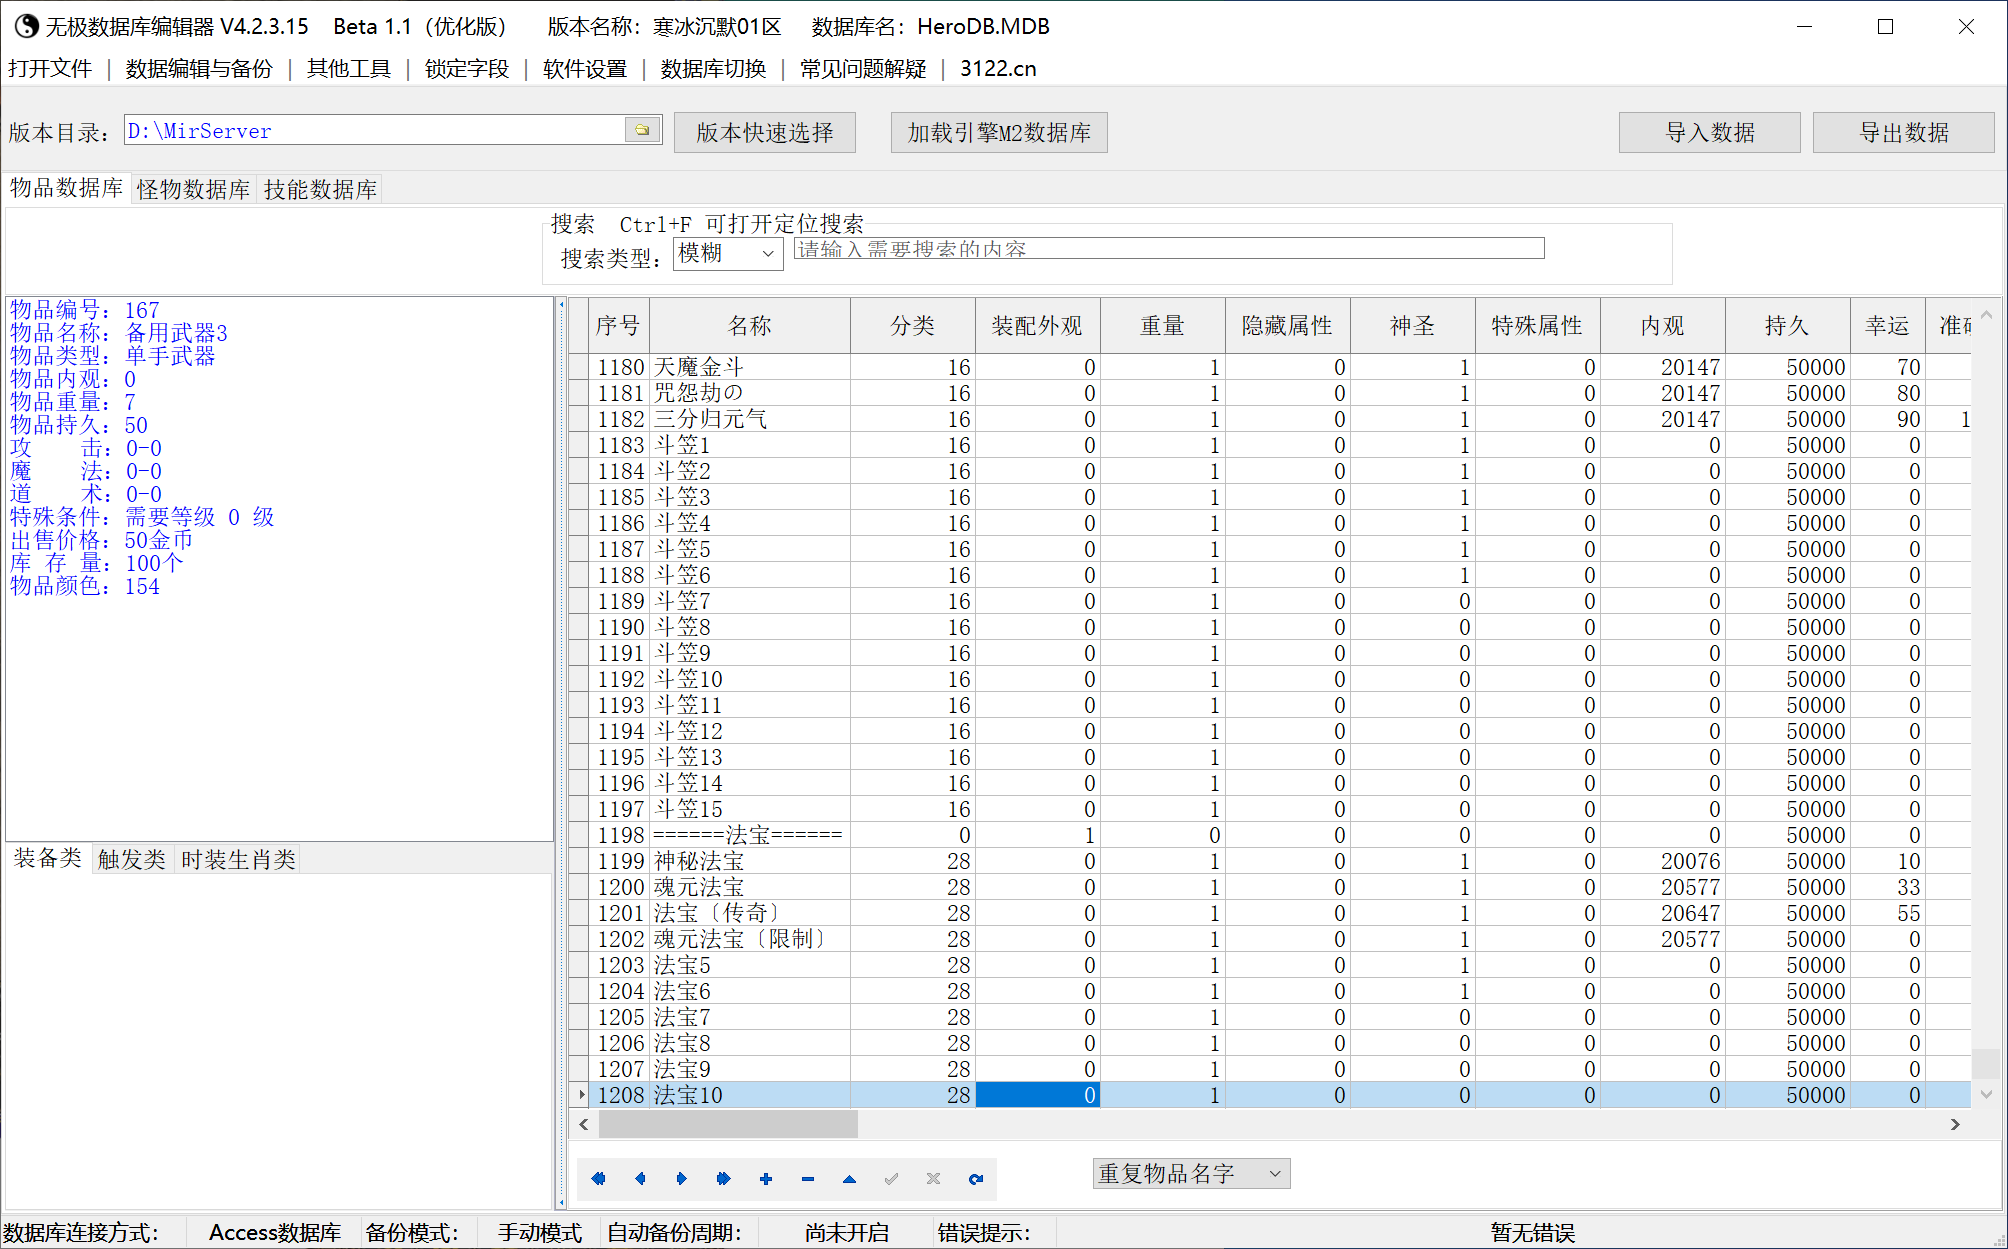This screenshot has height=1249, width=2008.
Task: Click the 导出数据 button
Action: tap(1904, 132)
